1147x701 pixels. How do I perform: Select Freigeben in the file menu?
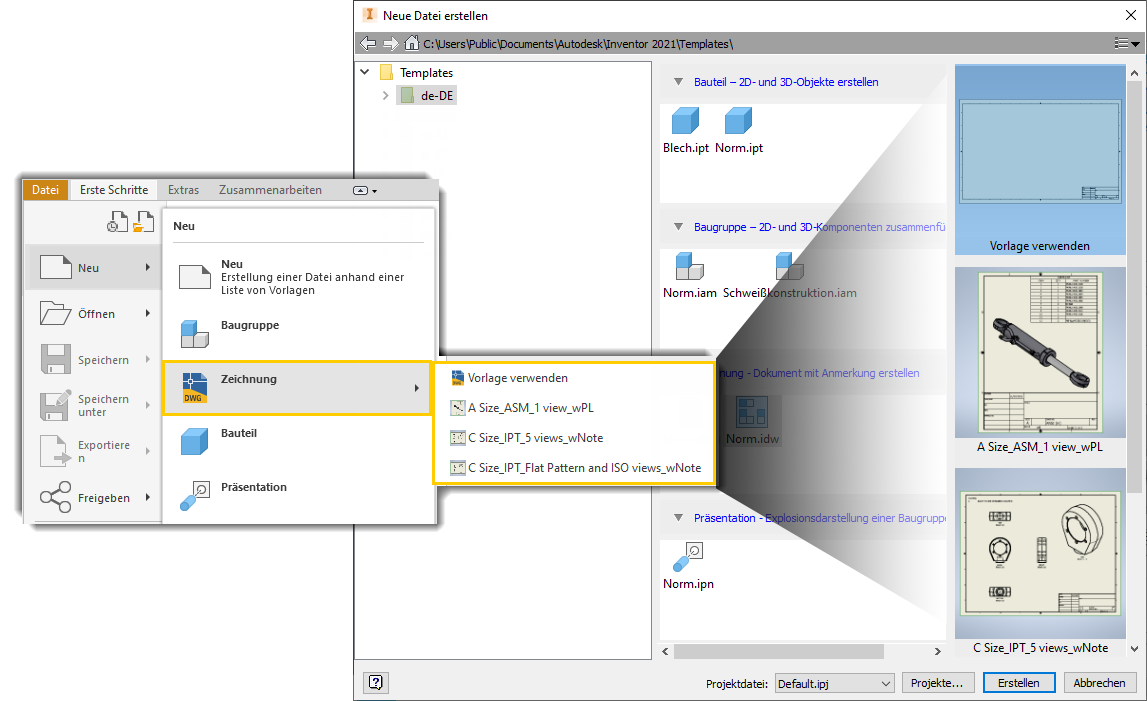[x=94, y=498]
